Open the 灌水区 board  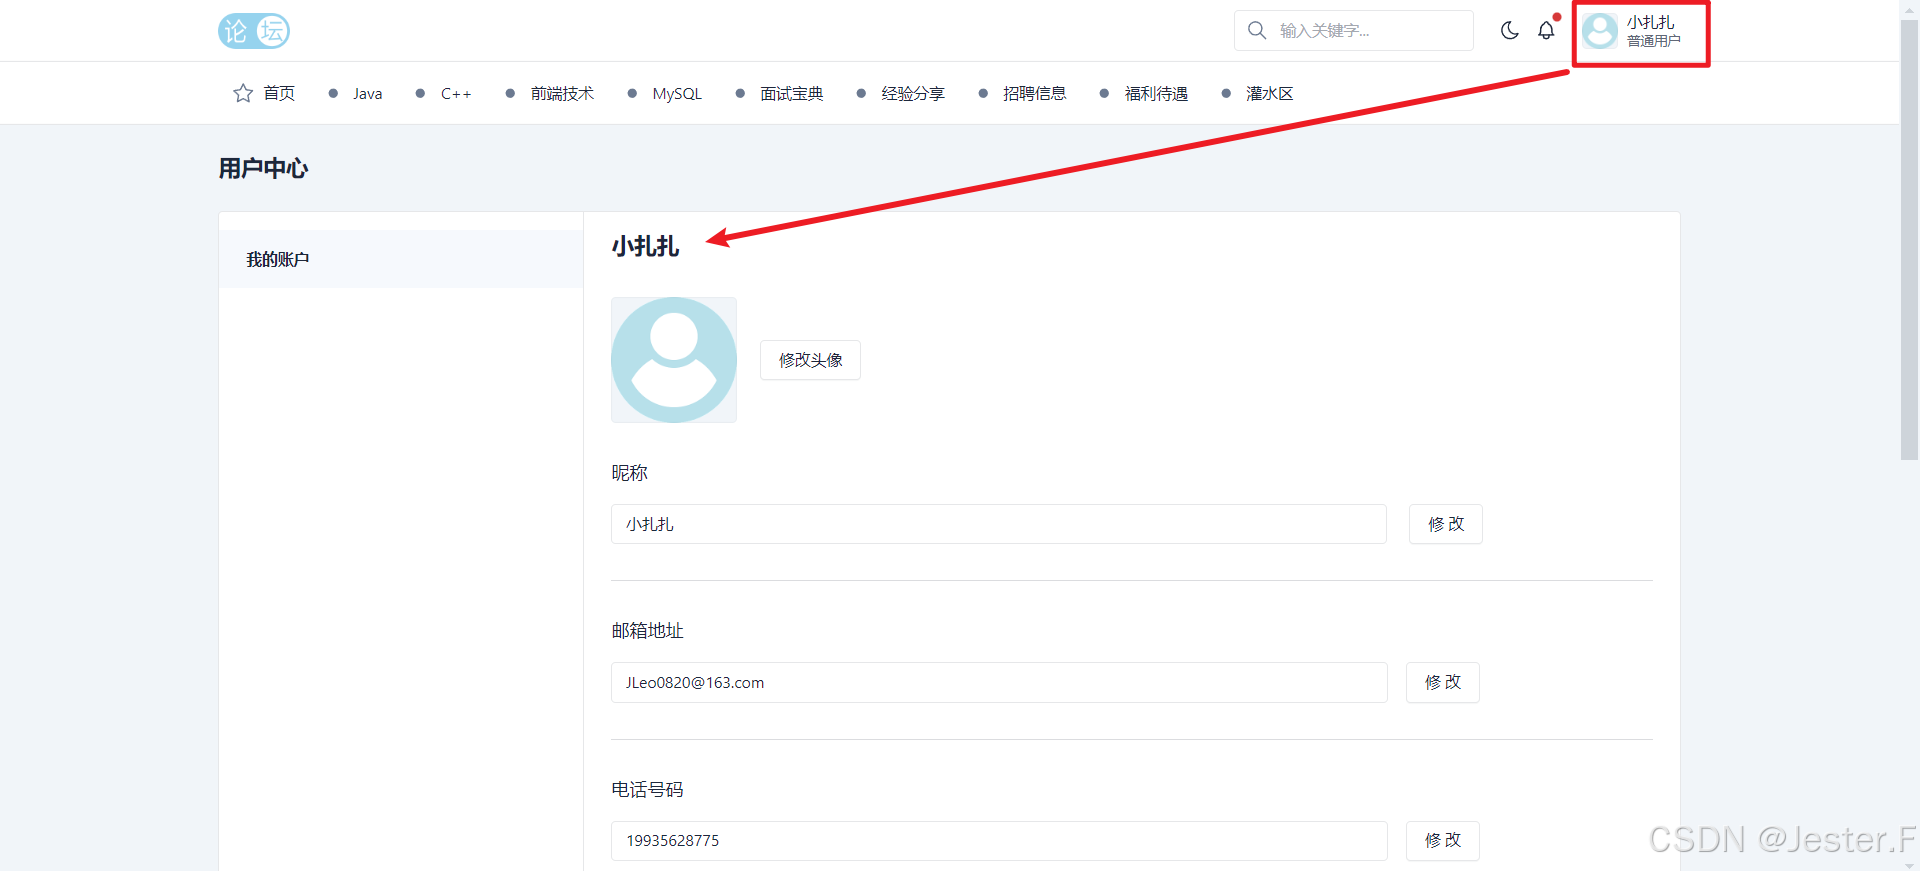point(1270,93)
